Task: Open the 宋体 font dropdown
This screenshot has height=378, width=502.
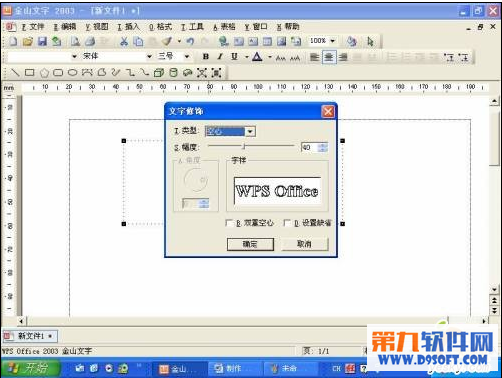Action: click(x=149, y=56)
